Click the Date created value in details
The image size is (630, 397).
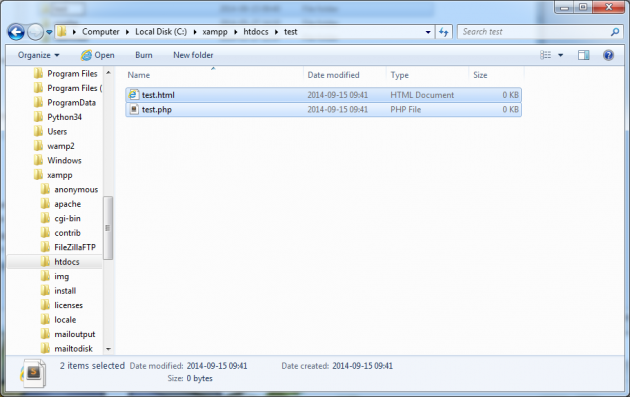362,366
